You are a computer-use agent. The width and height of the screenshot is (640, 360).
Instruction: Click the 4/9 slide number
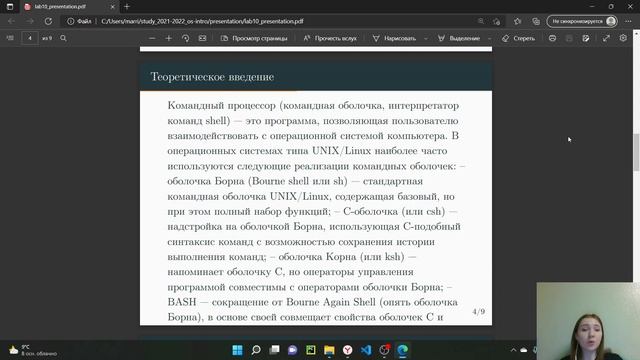point(479,311)
